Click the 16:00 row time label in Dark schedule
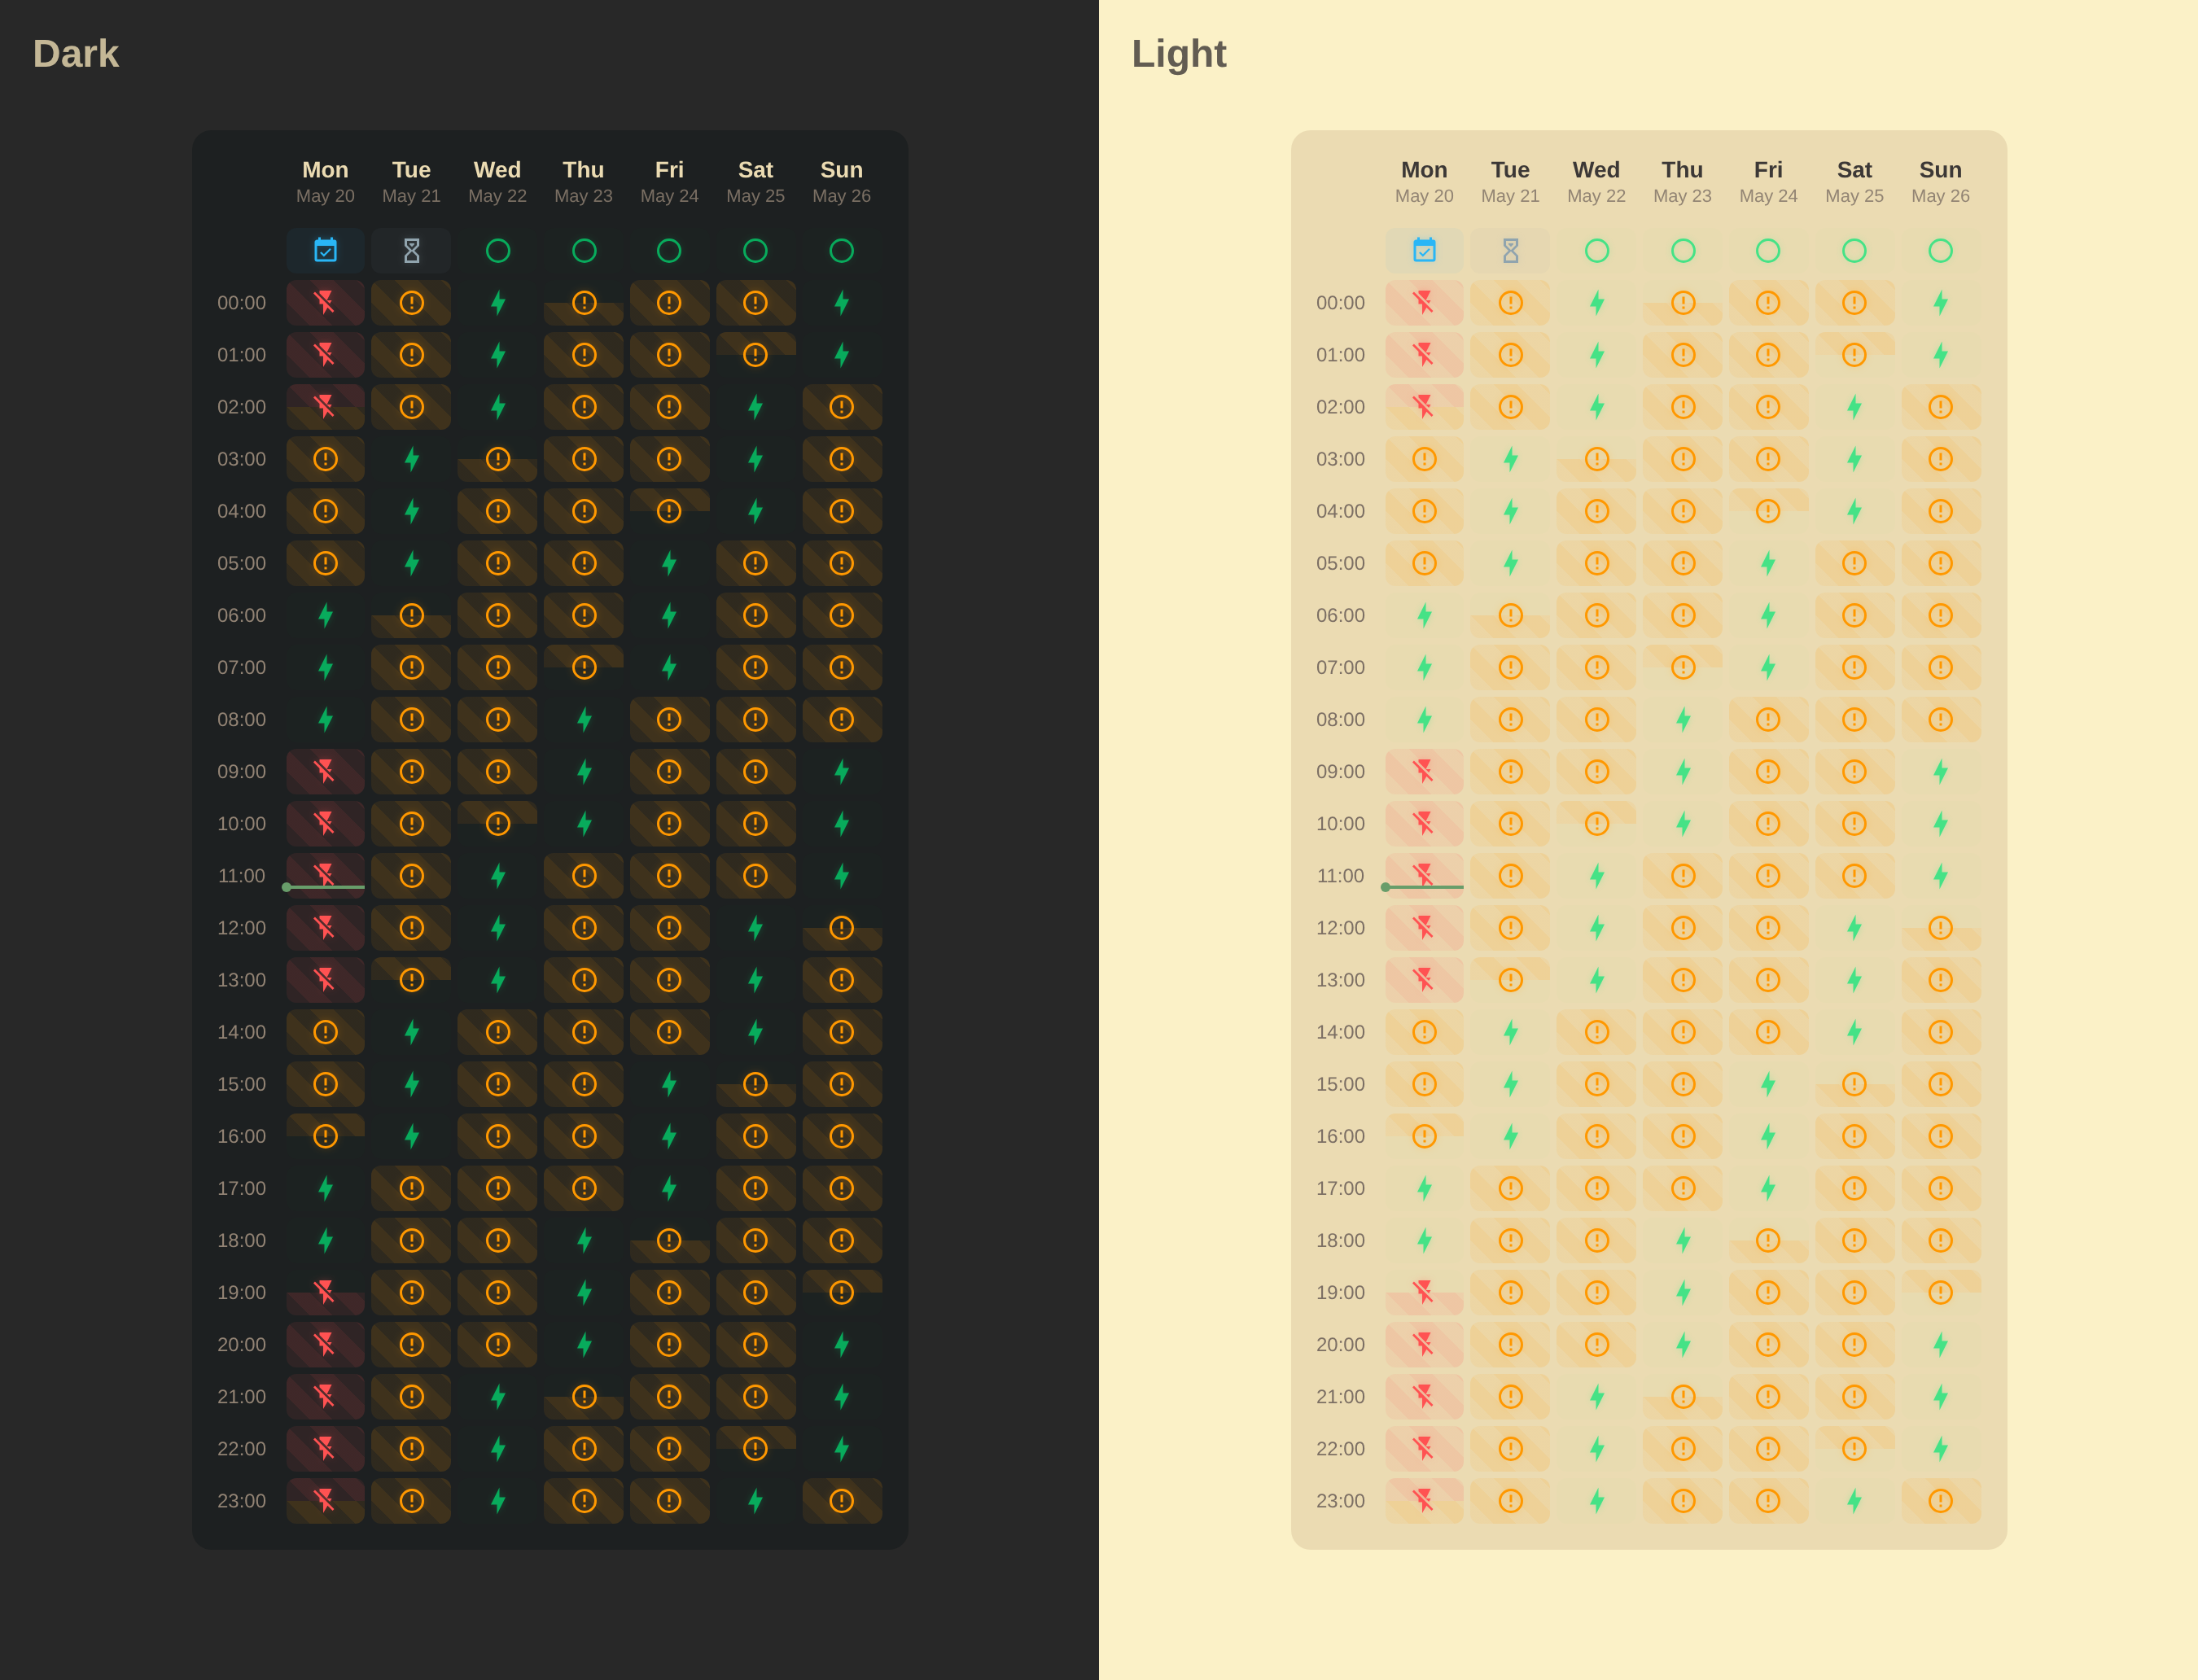Image resolution: width=2198 pixels, height=1680 pixels. pyautogui.click(x=240, y=1136)
